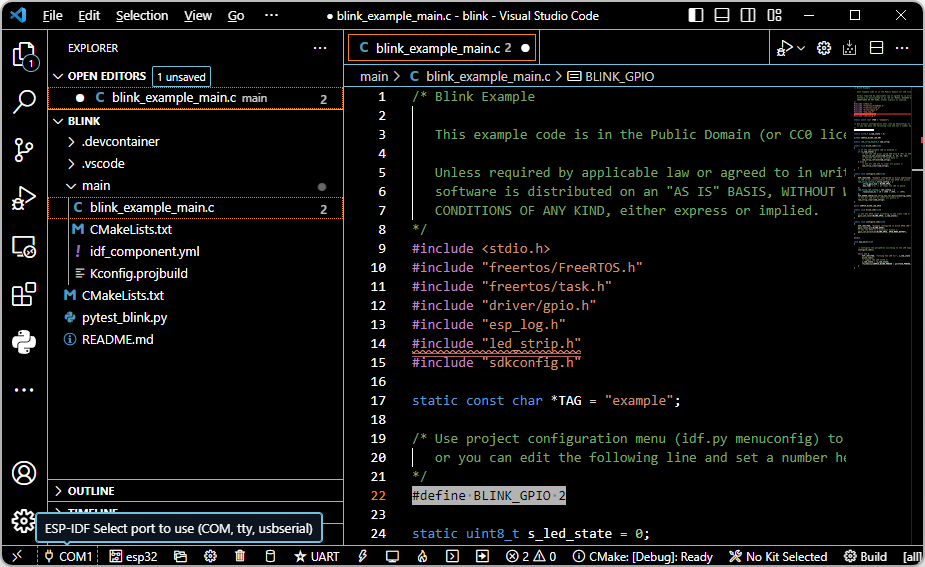Open the Search view

pyautogui.click(x=24, y=101)
